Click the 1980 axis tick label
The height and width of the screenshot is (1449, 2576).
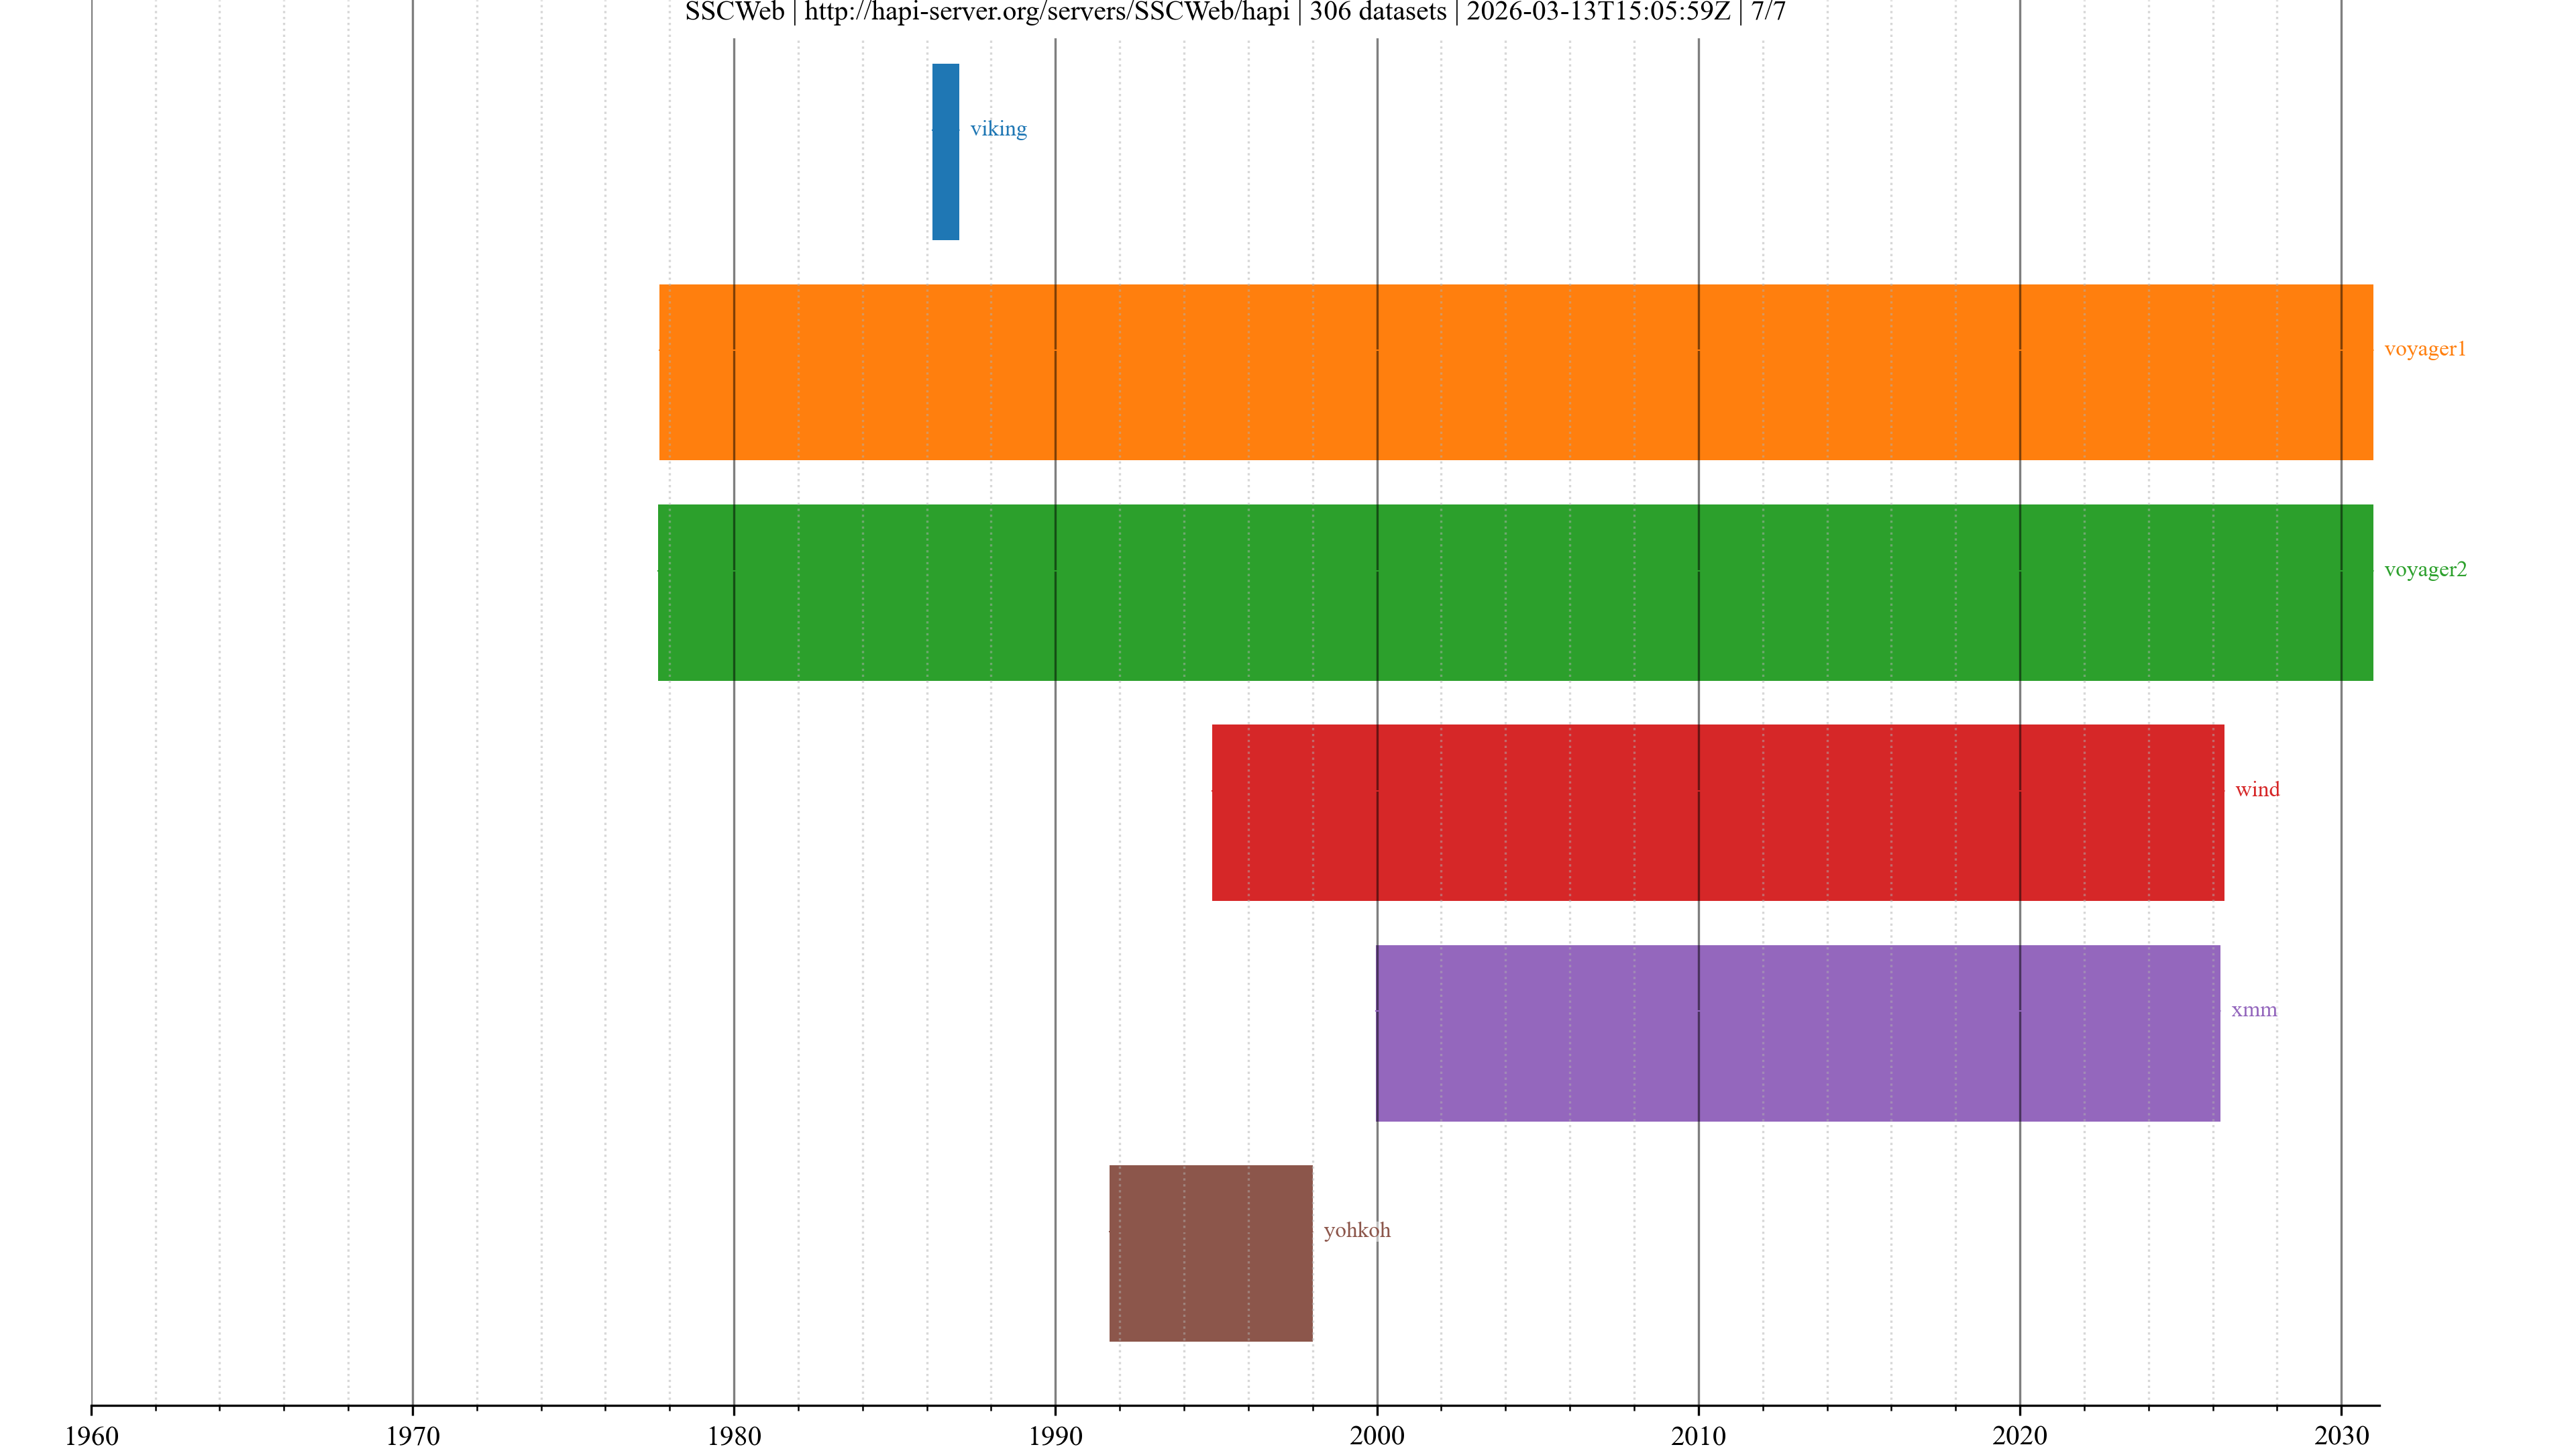point(734,1435)
